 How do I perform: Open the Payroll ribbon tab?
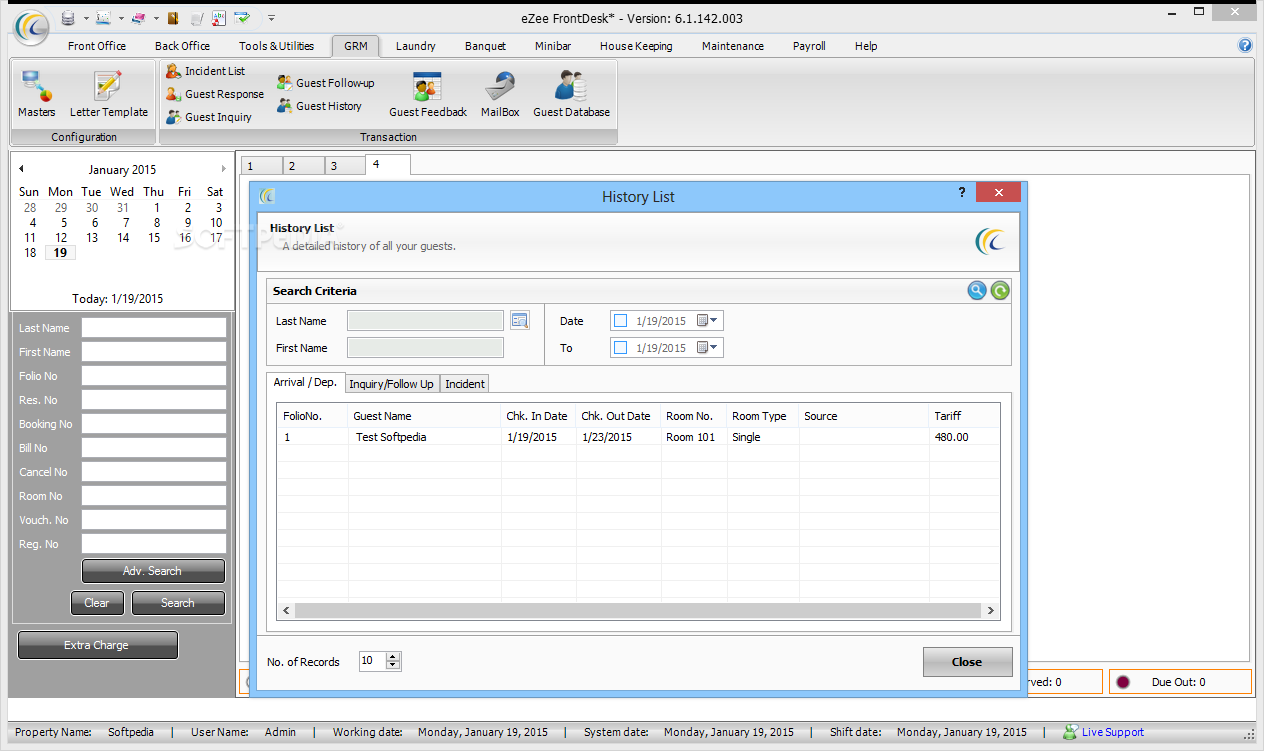pyautogui.click(x=809, y=46)
